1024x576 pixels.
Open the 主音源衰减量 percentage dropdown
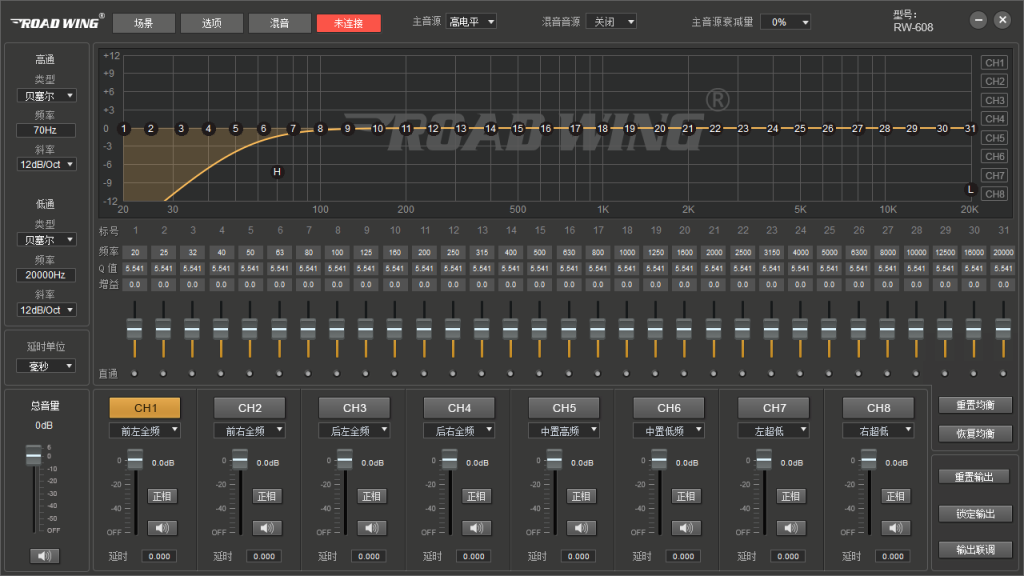[786, 22]
